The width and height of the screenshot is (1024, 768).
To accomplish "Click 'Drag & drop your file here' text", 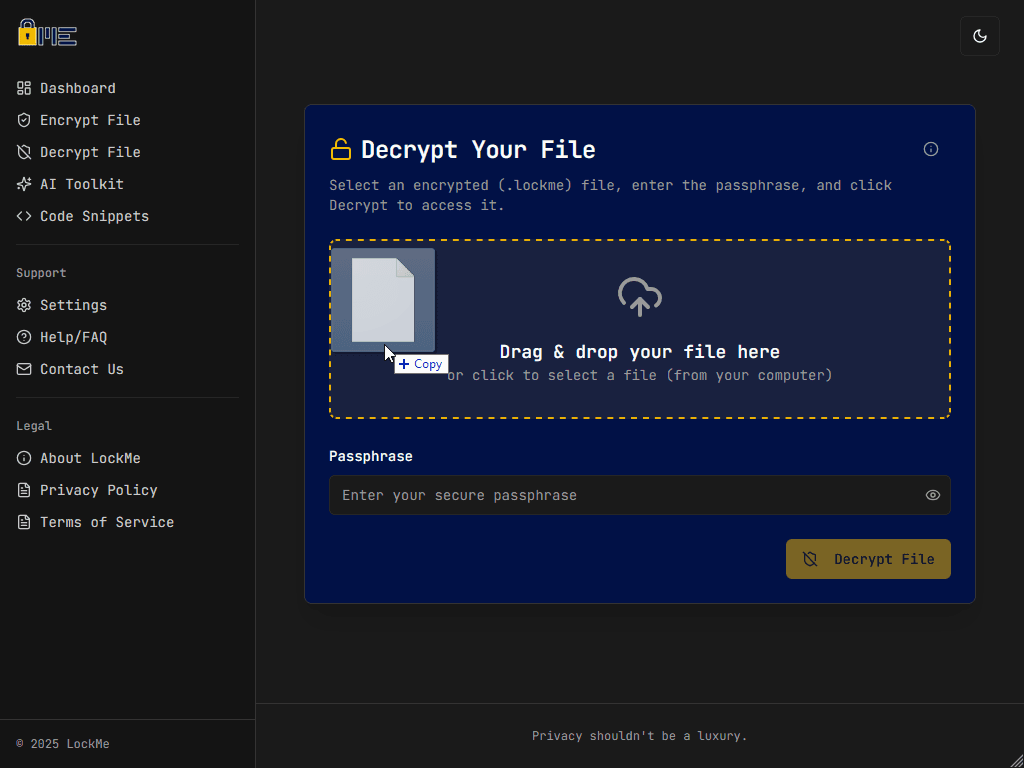I will point(640,352).
